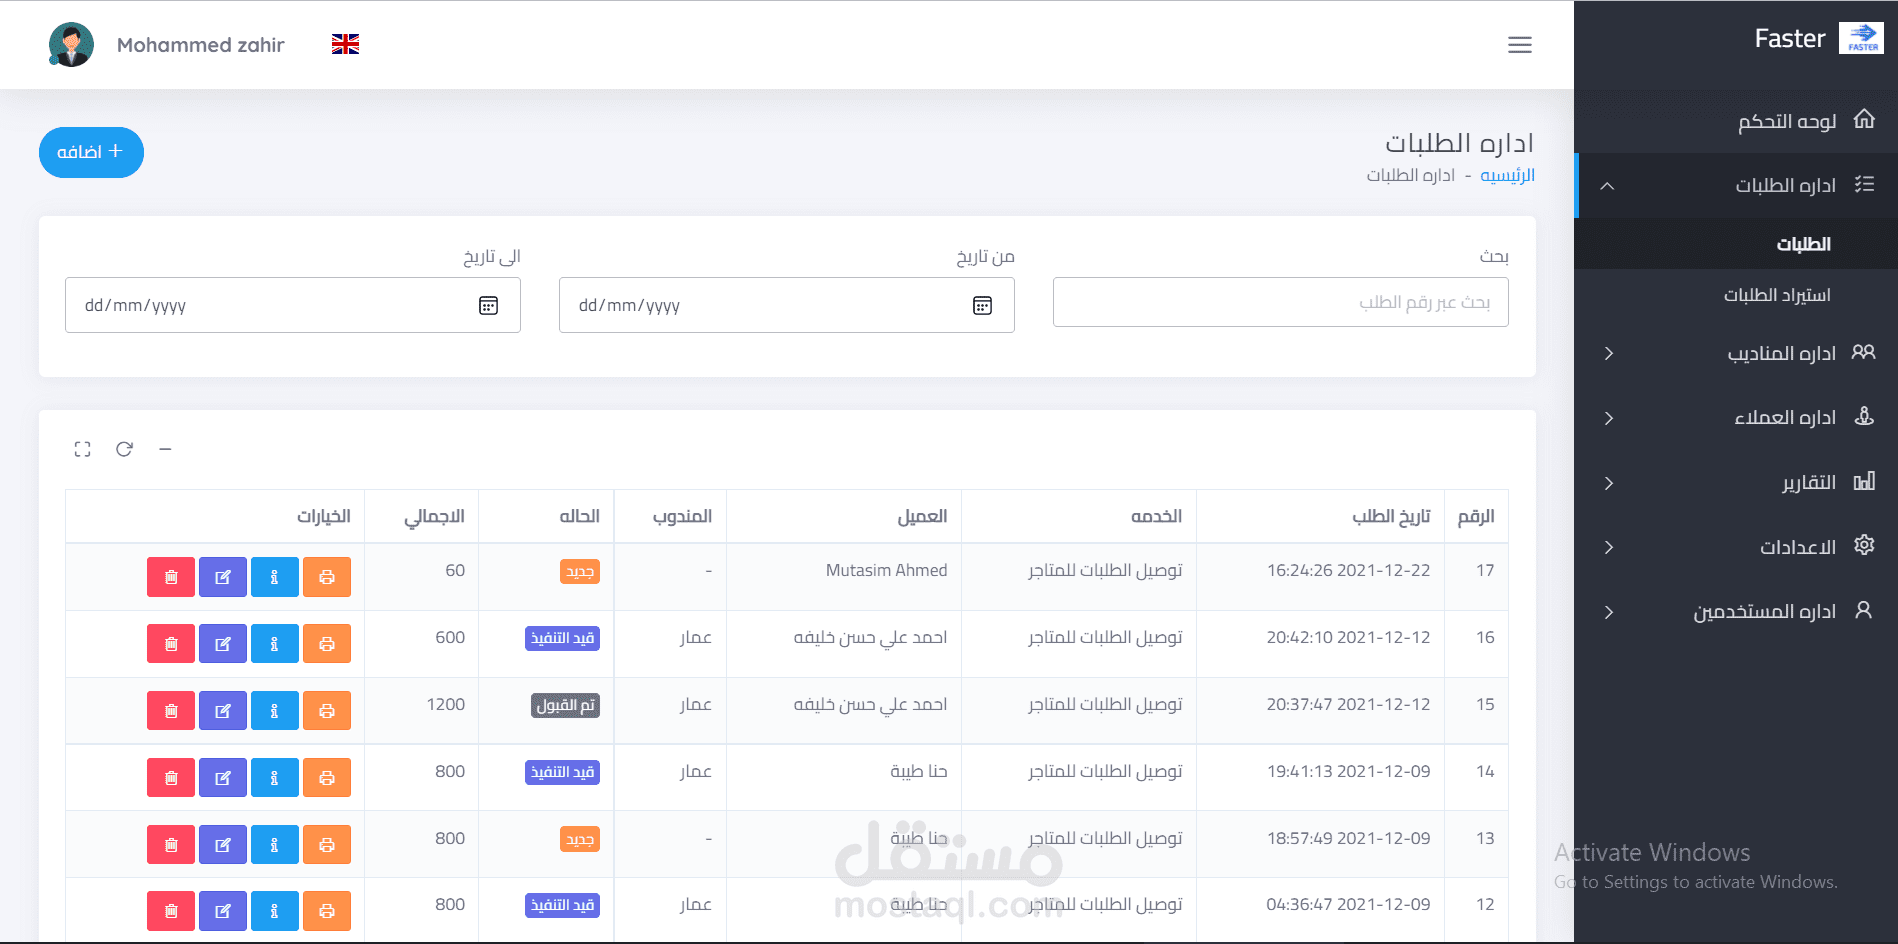
Task: Edit order number 14
Action: pos(223,778)
